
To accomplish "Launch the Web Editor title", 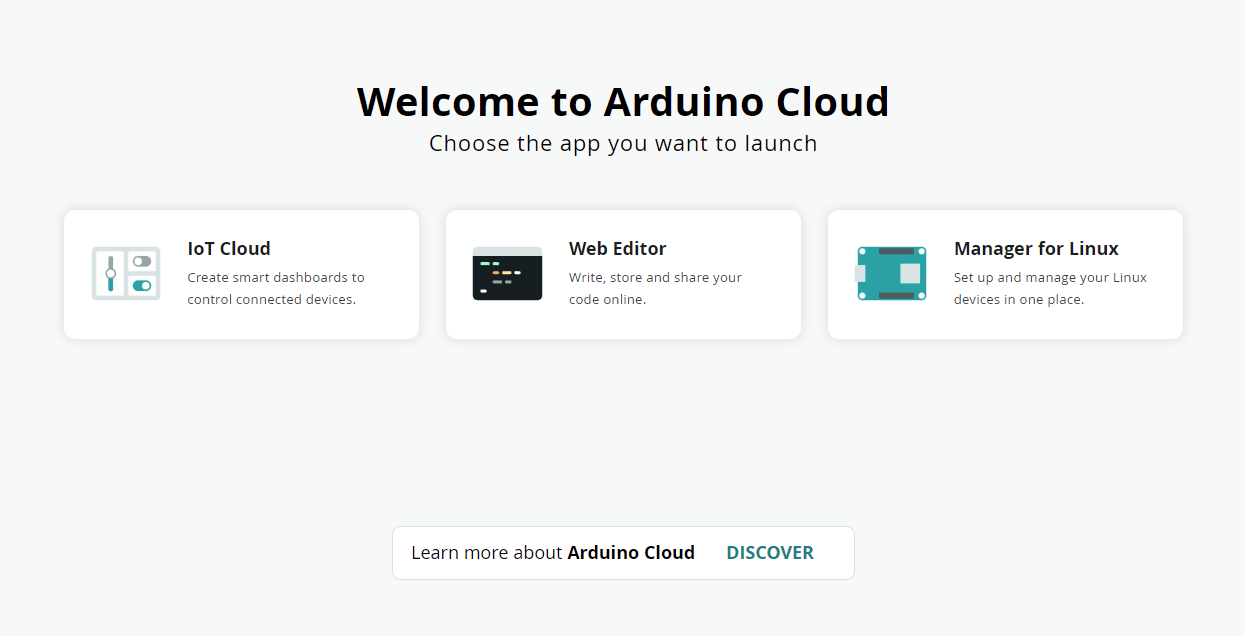I will click(x=617, y=248).
